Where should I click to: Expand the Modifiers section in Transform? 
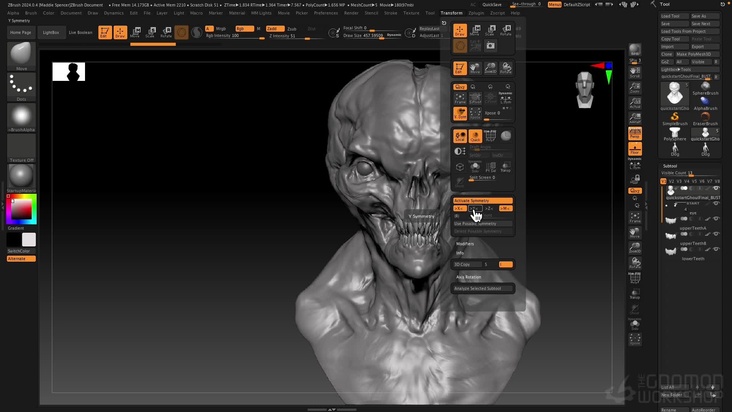click(465, 243)
